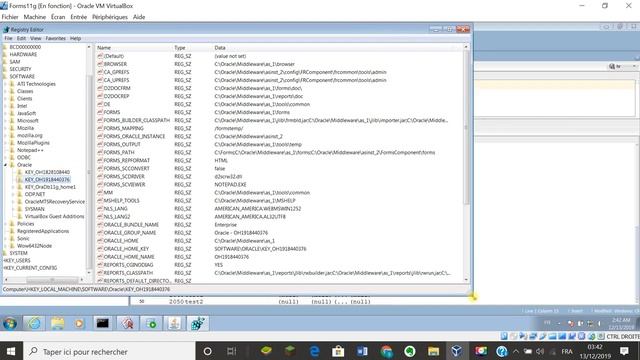Open Chrome from host taskbar
640x360 pixels.
click(386, 351)
